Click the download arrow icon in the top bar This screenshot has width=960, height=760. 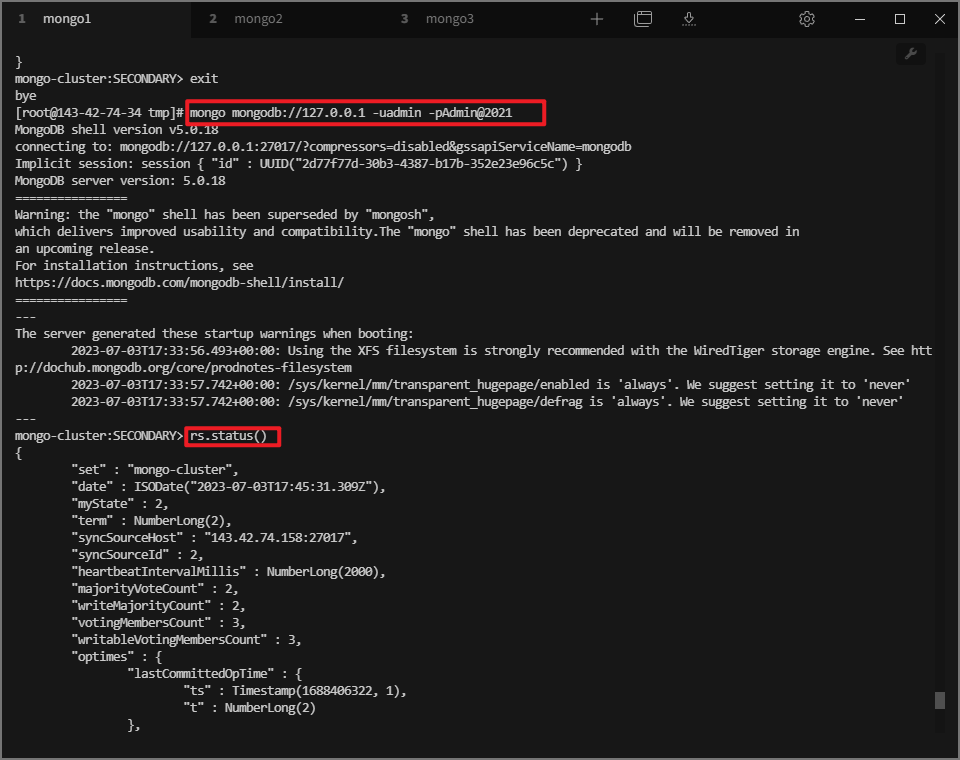click(x=689, y=19)
